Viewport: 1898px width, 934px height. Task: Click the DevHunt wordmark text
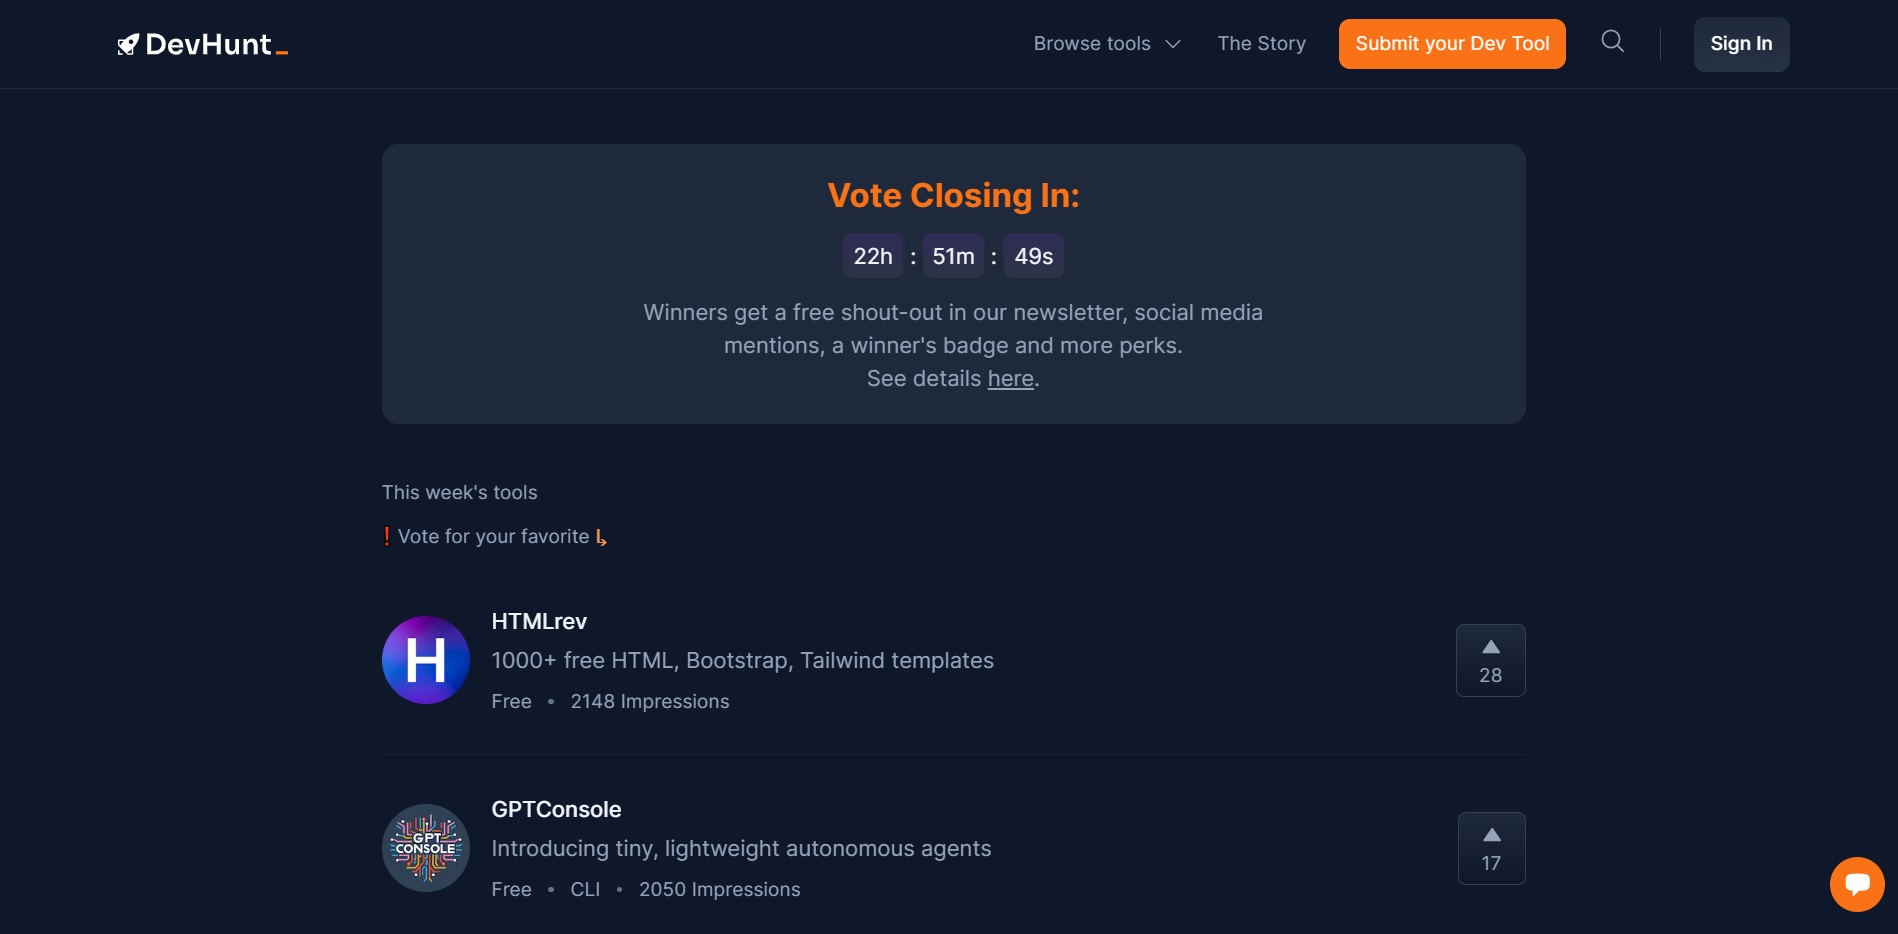pos(209,44)
